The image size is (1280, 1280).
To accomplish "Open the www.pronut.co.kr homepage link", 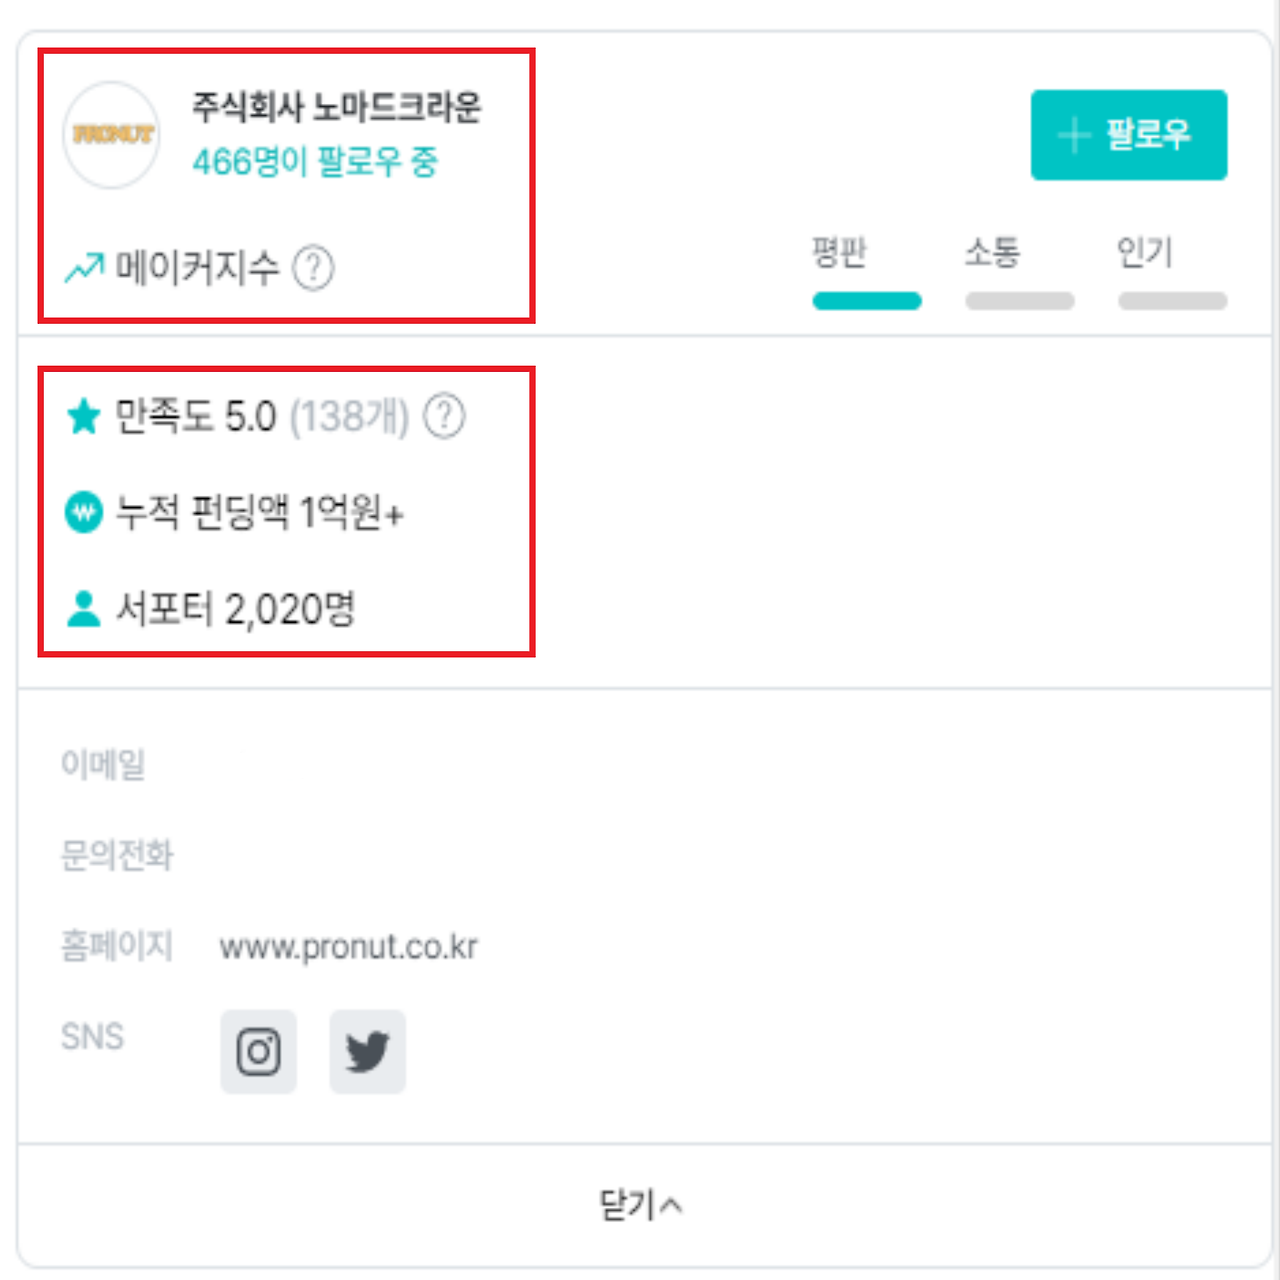I will click(x=350, y=945).
